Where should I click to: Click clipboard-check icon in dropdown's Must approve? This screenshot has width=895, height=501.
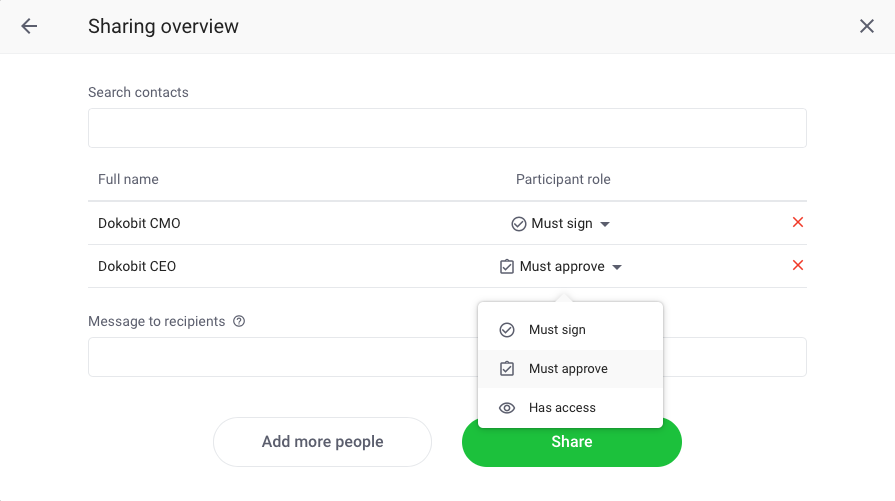click(x=507, y=369)
